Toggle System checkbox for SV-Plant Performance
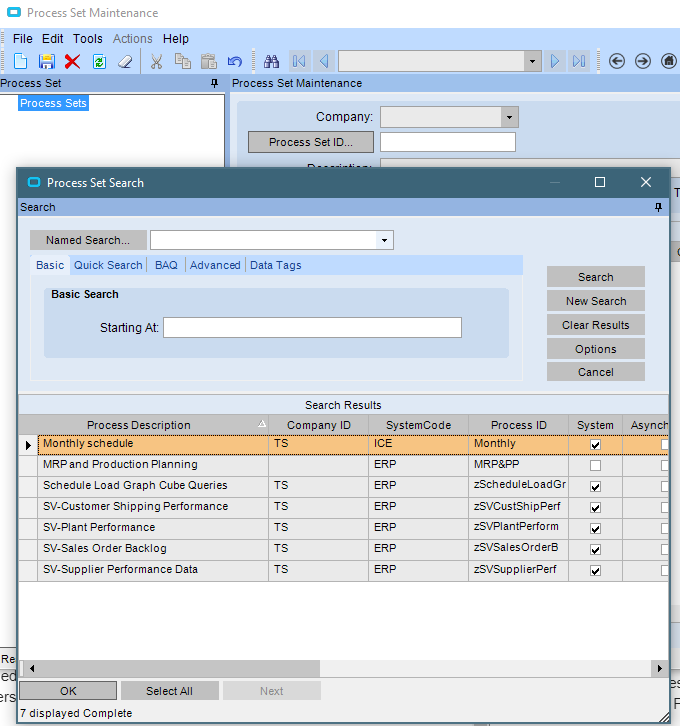The width and height of the screenshot is (680, 726). (x=595, y=529)
